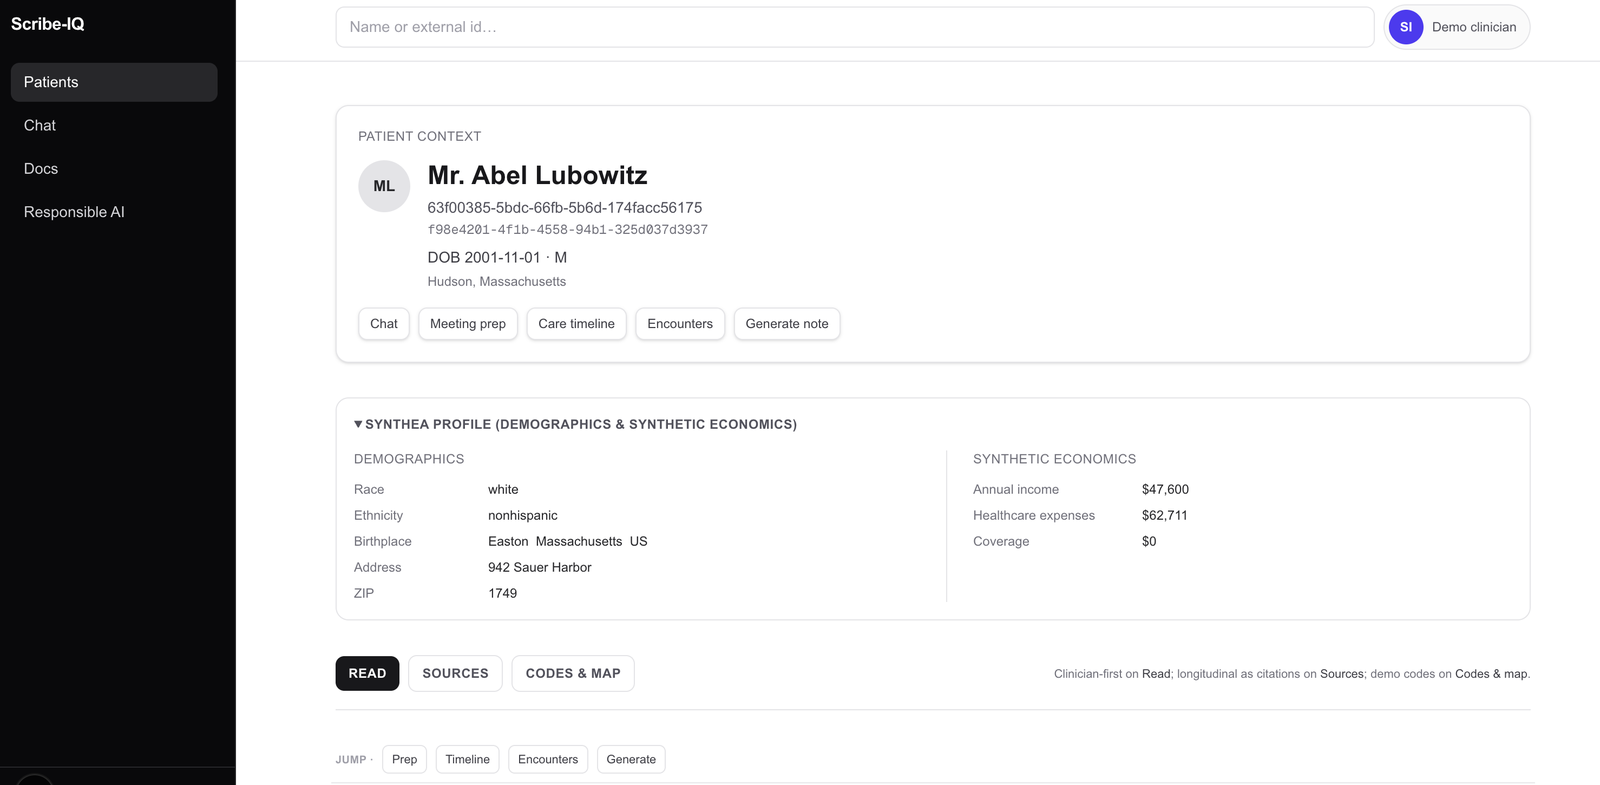
Task: Open Responsible AI in the sidebar
Action: (x=114, y=212)
